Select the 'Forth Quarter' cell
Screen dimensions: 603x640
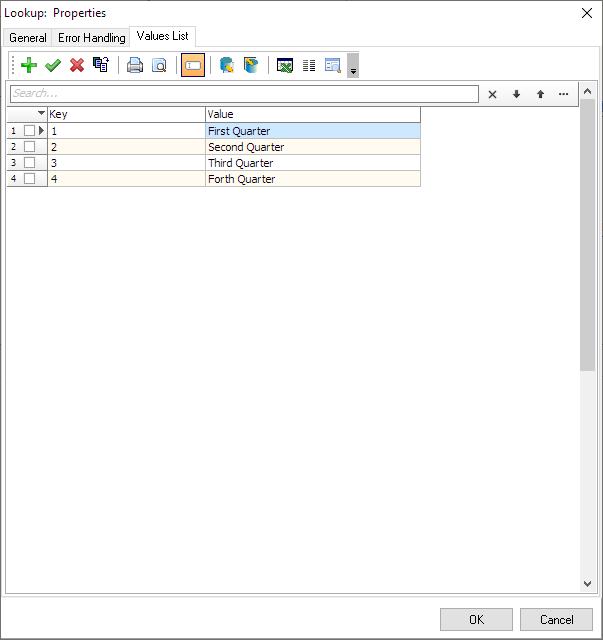point(313,179)
